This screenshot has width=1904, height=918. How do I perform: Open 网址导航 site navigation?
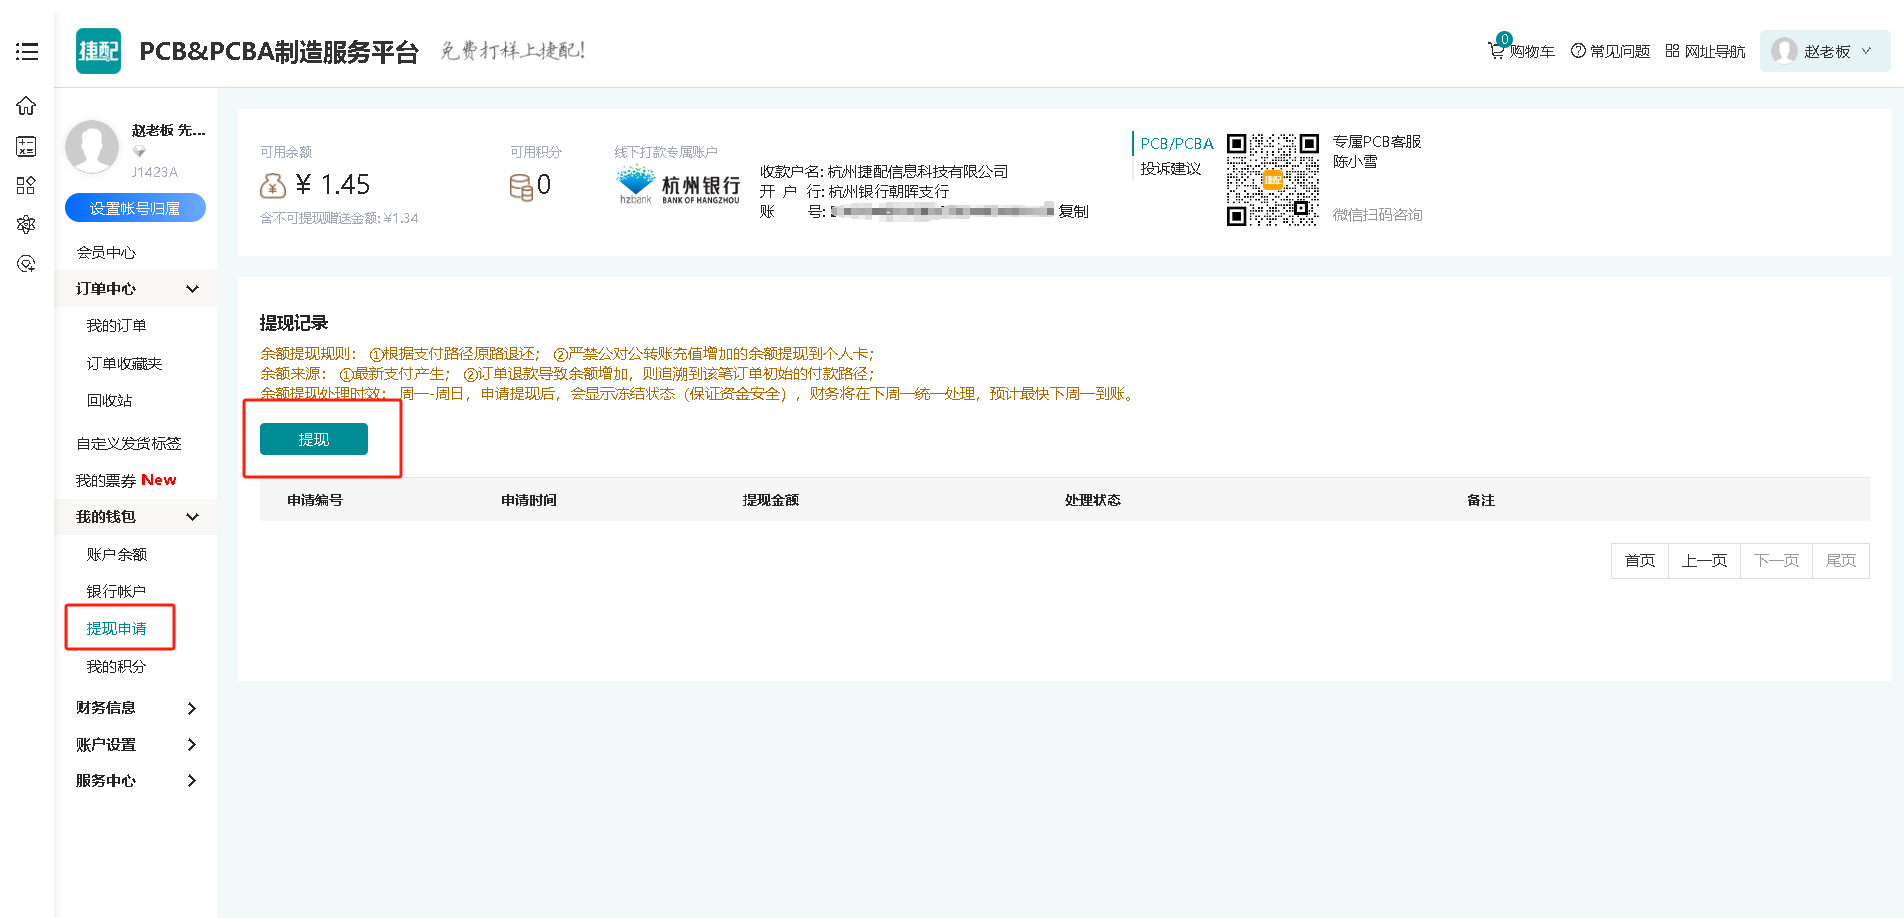pyautogui.click(x=1705, y=51)
